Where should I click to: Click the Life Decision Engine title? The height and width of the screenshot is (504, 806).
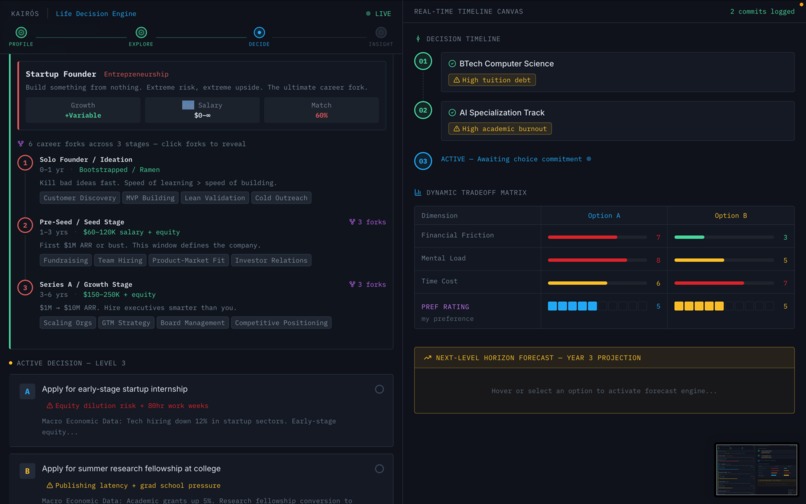[x=96, y=14]
